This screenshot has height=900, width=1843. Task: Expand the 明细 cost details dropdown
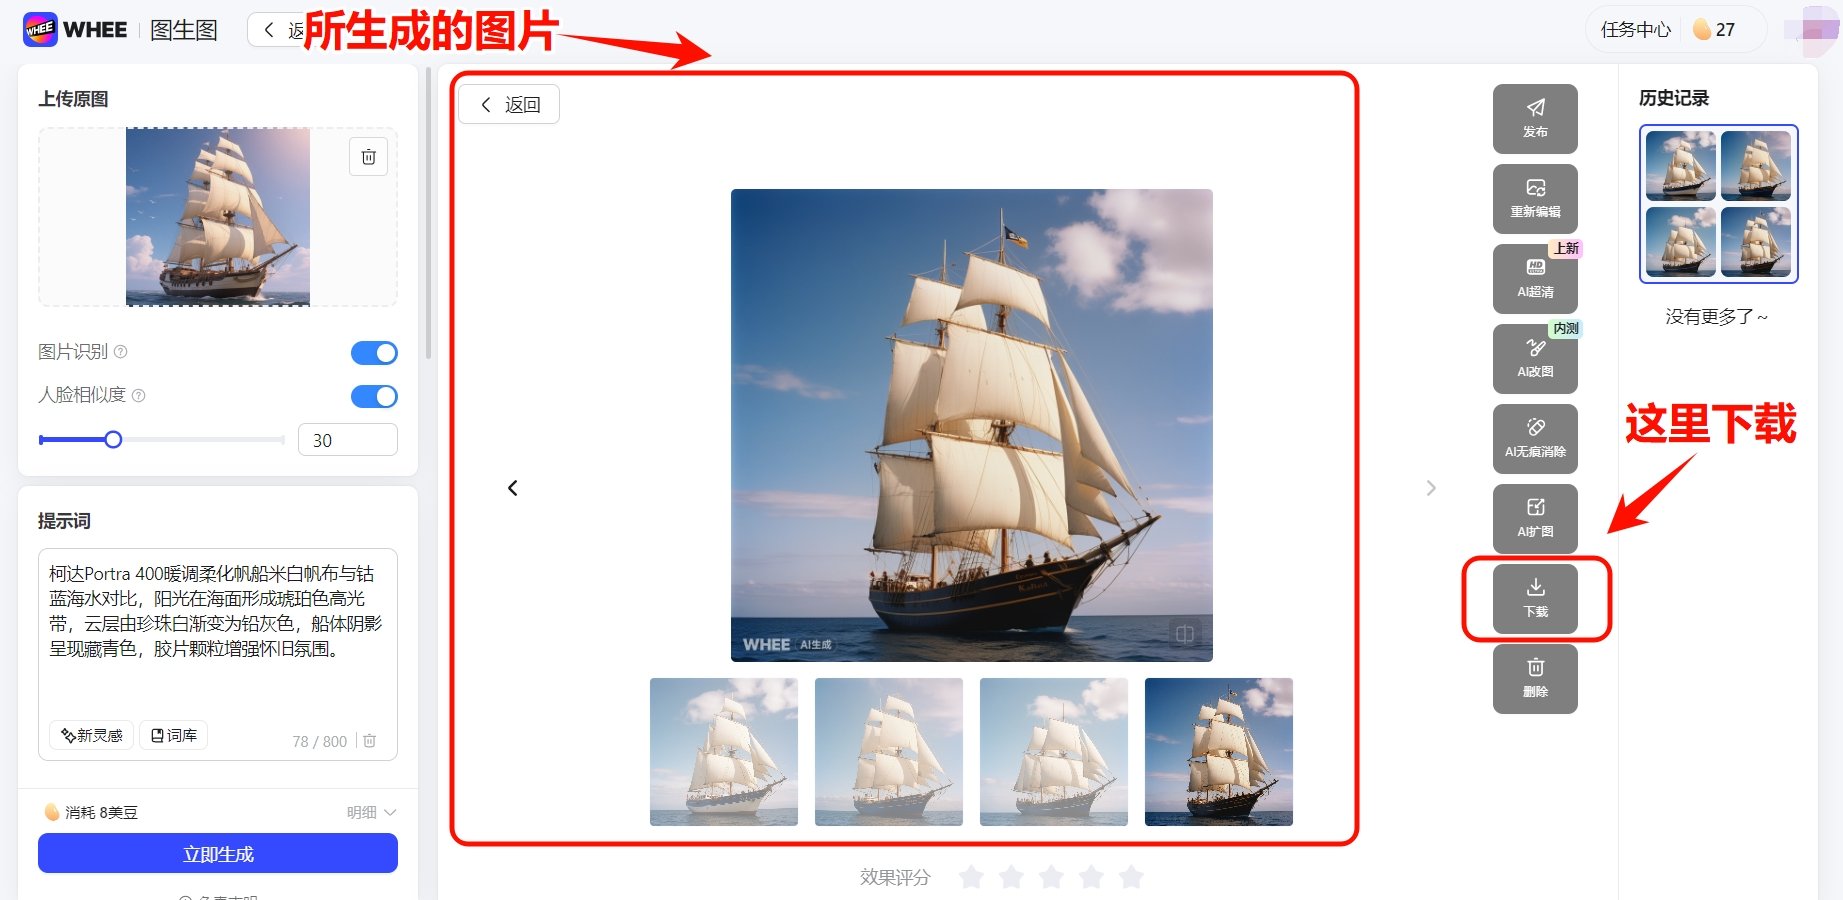click(x=371, y=812)
